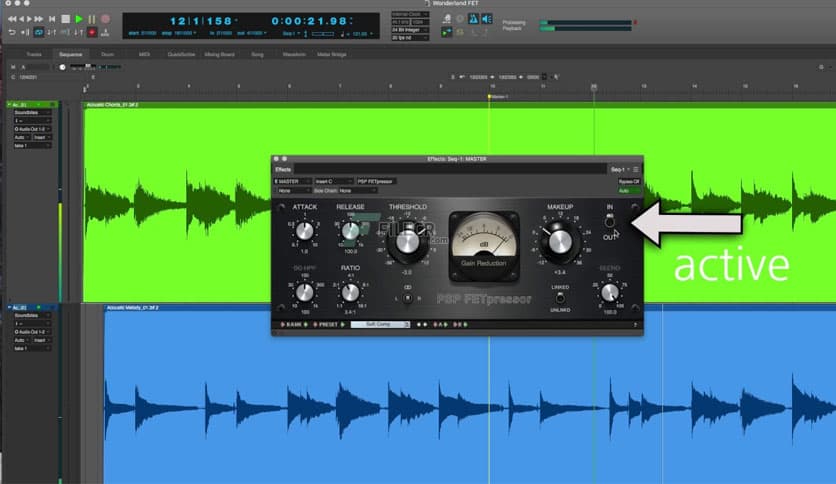Pause playback with the pause button
Screen dimensions: 836x484
pos(92,19)
